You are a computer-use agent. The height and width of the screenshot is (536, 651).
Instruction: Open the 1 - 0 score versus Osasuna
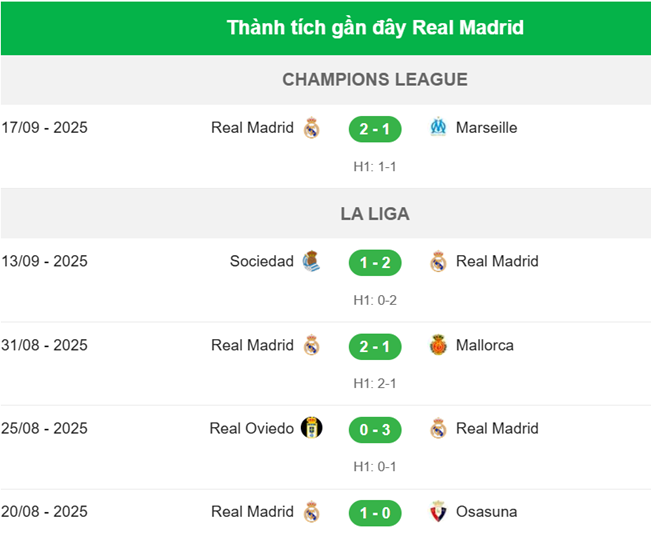coord(375,513)
